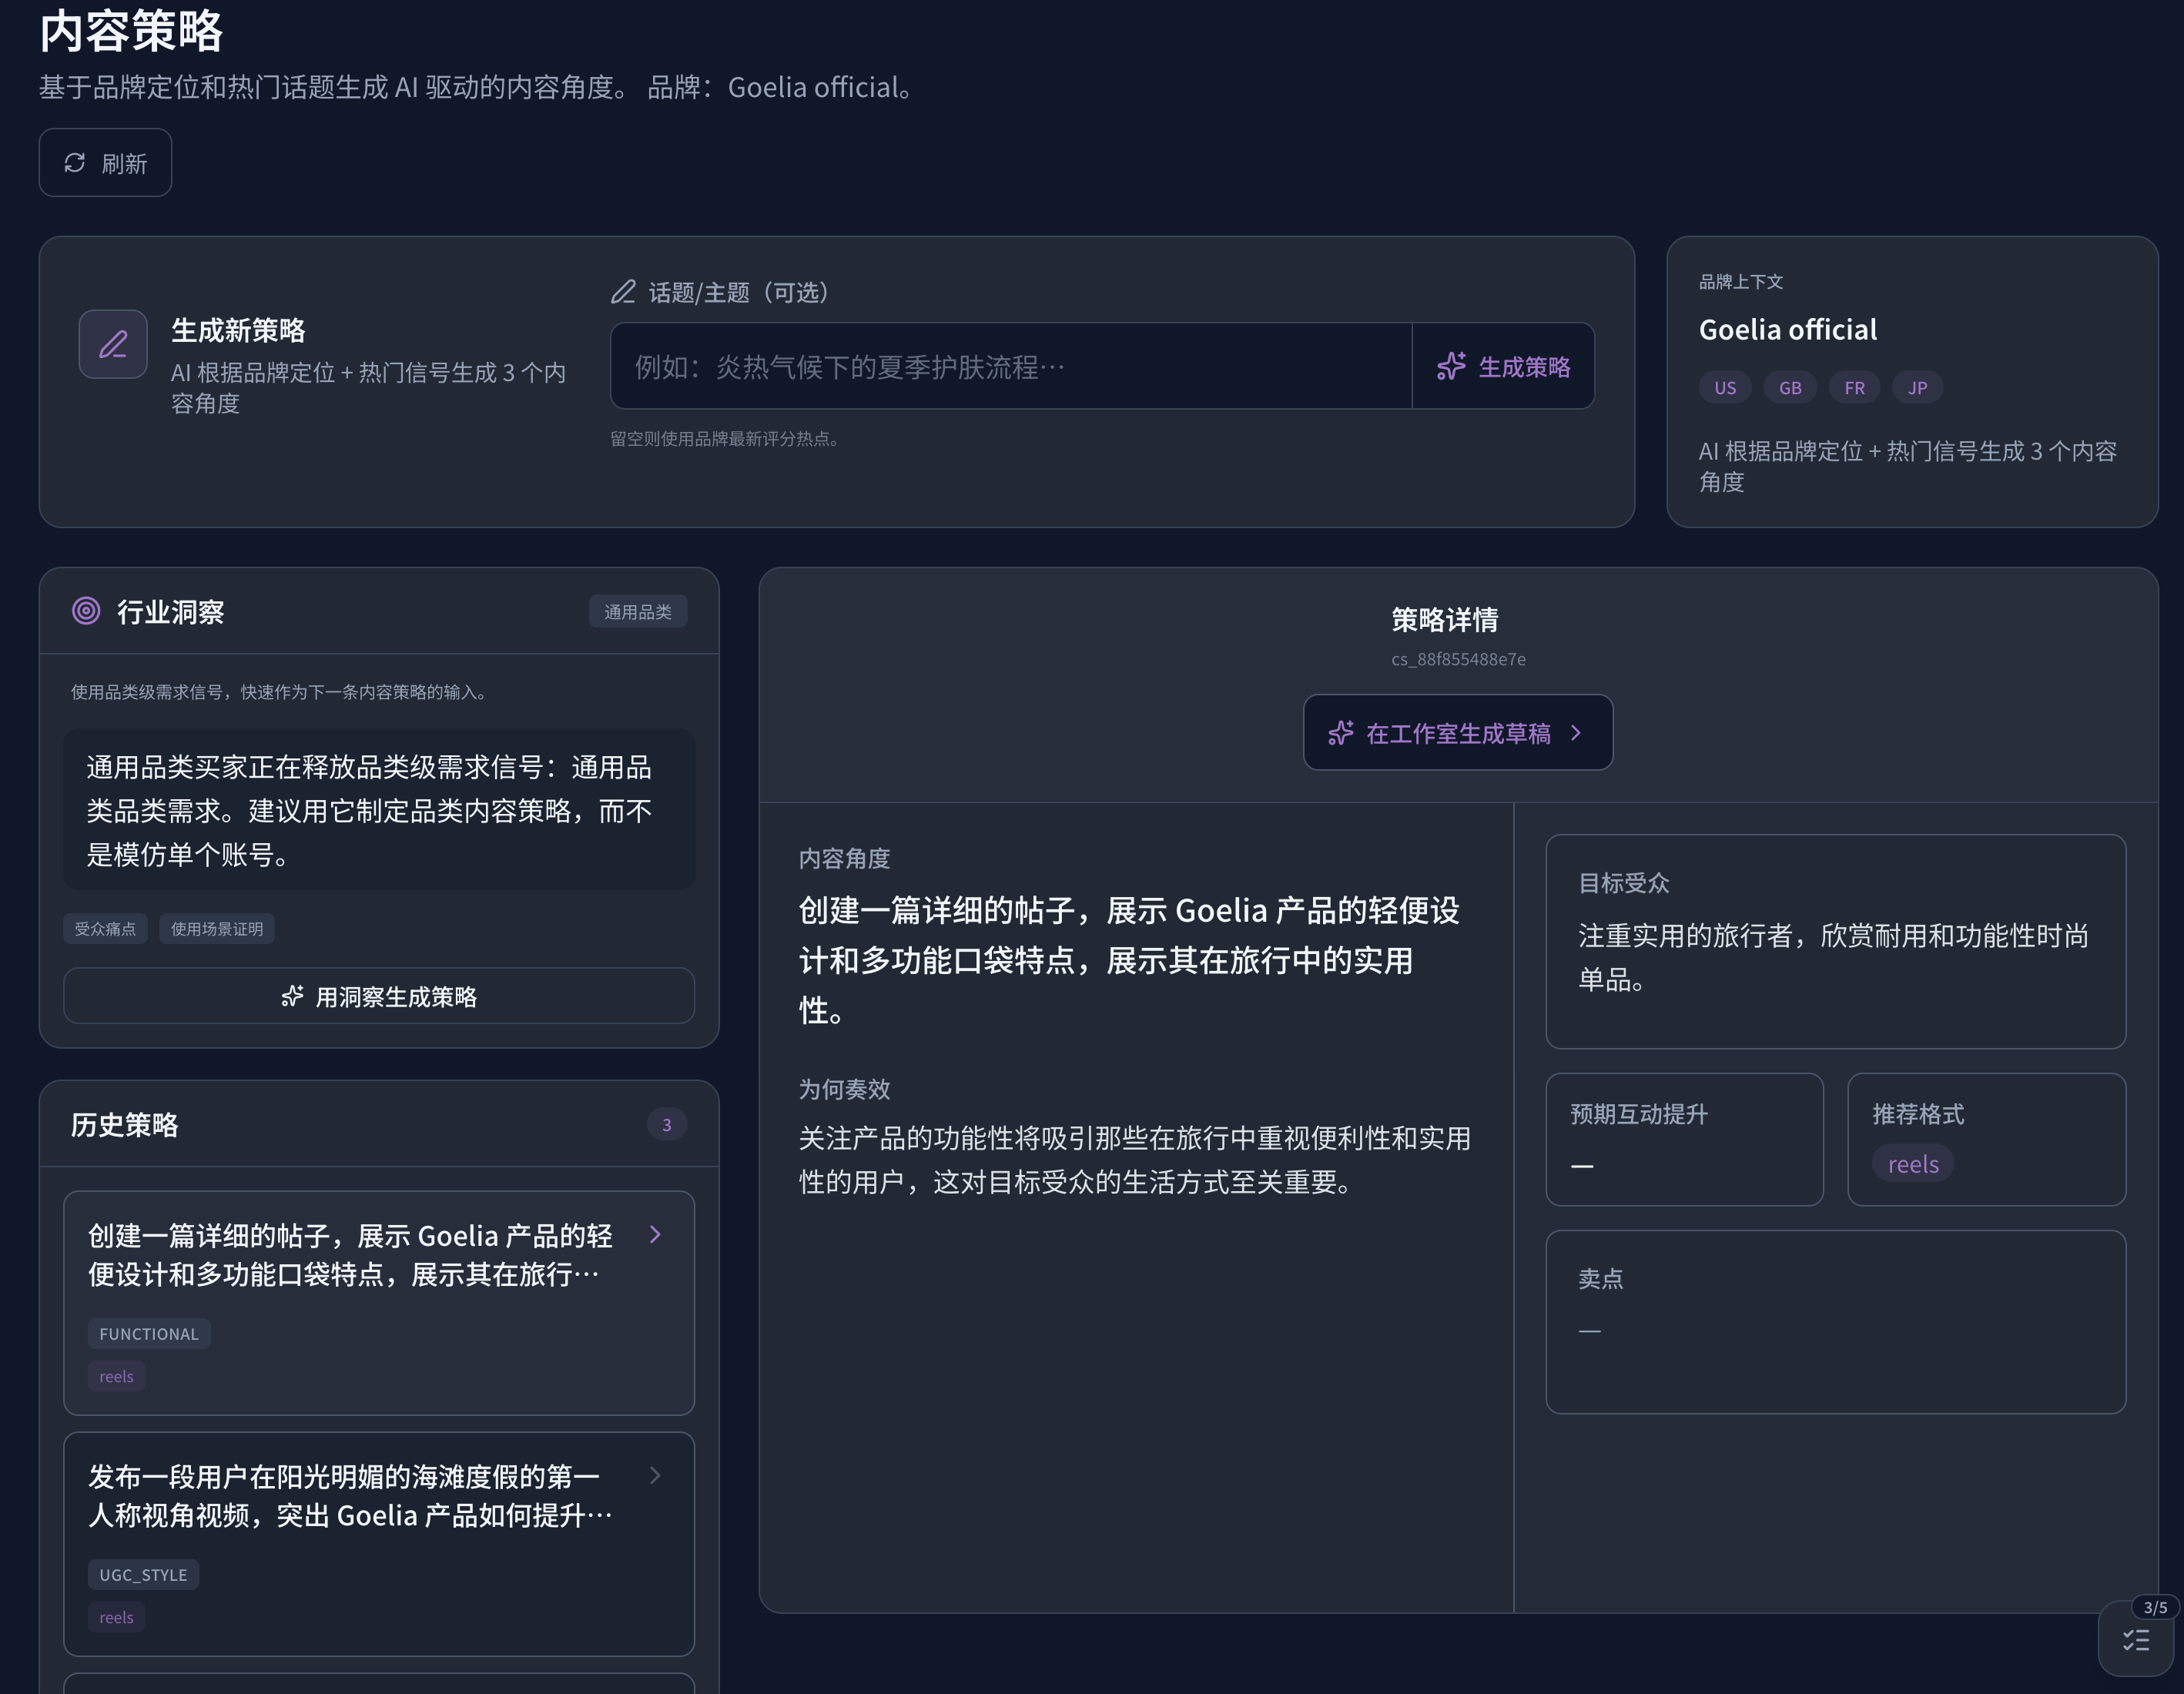Click the strategy ID cs_88f855488e7e

click(1458, 659)
